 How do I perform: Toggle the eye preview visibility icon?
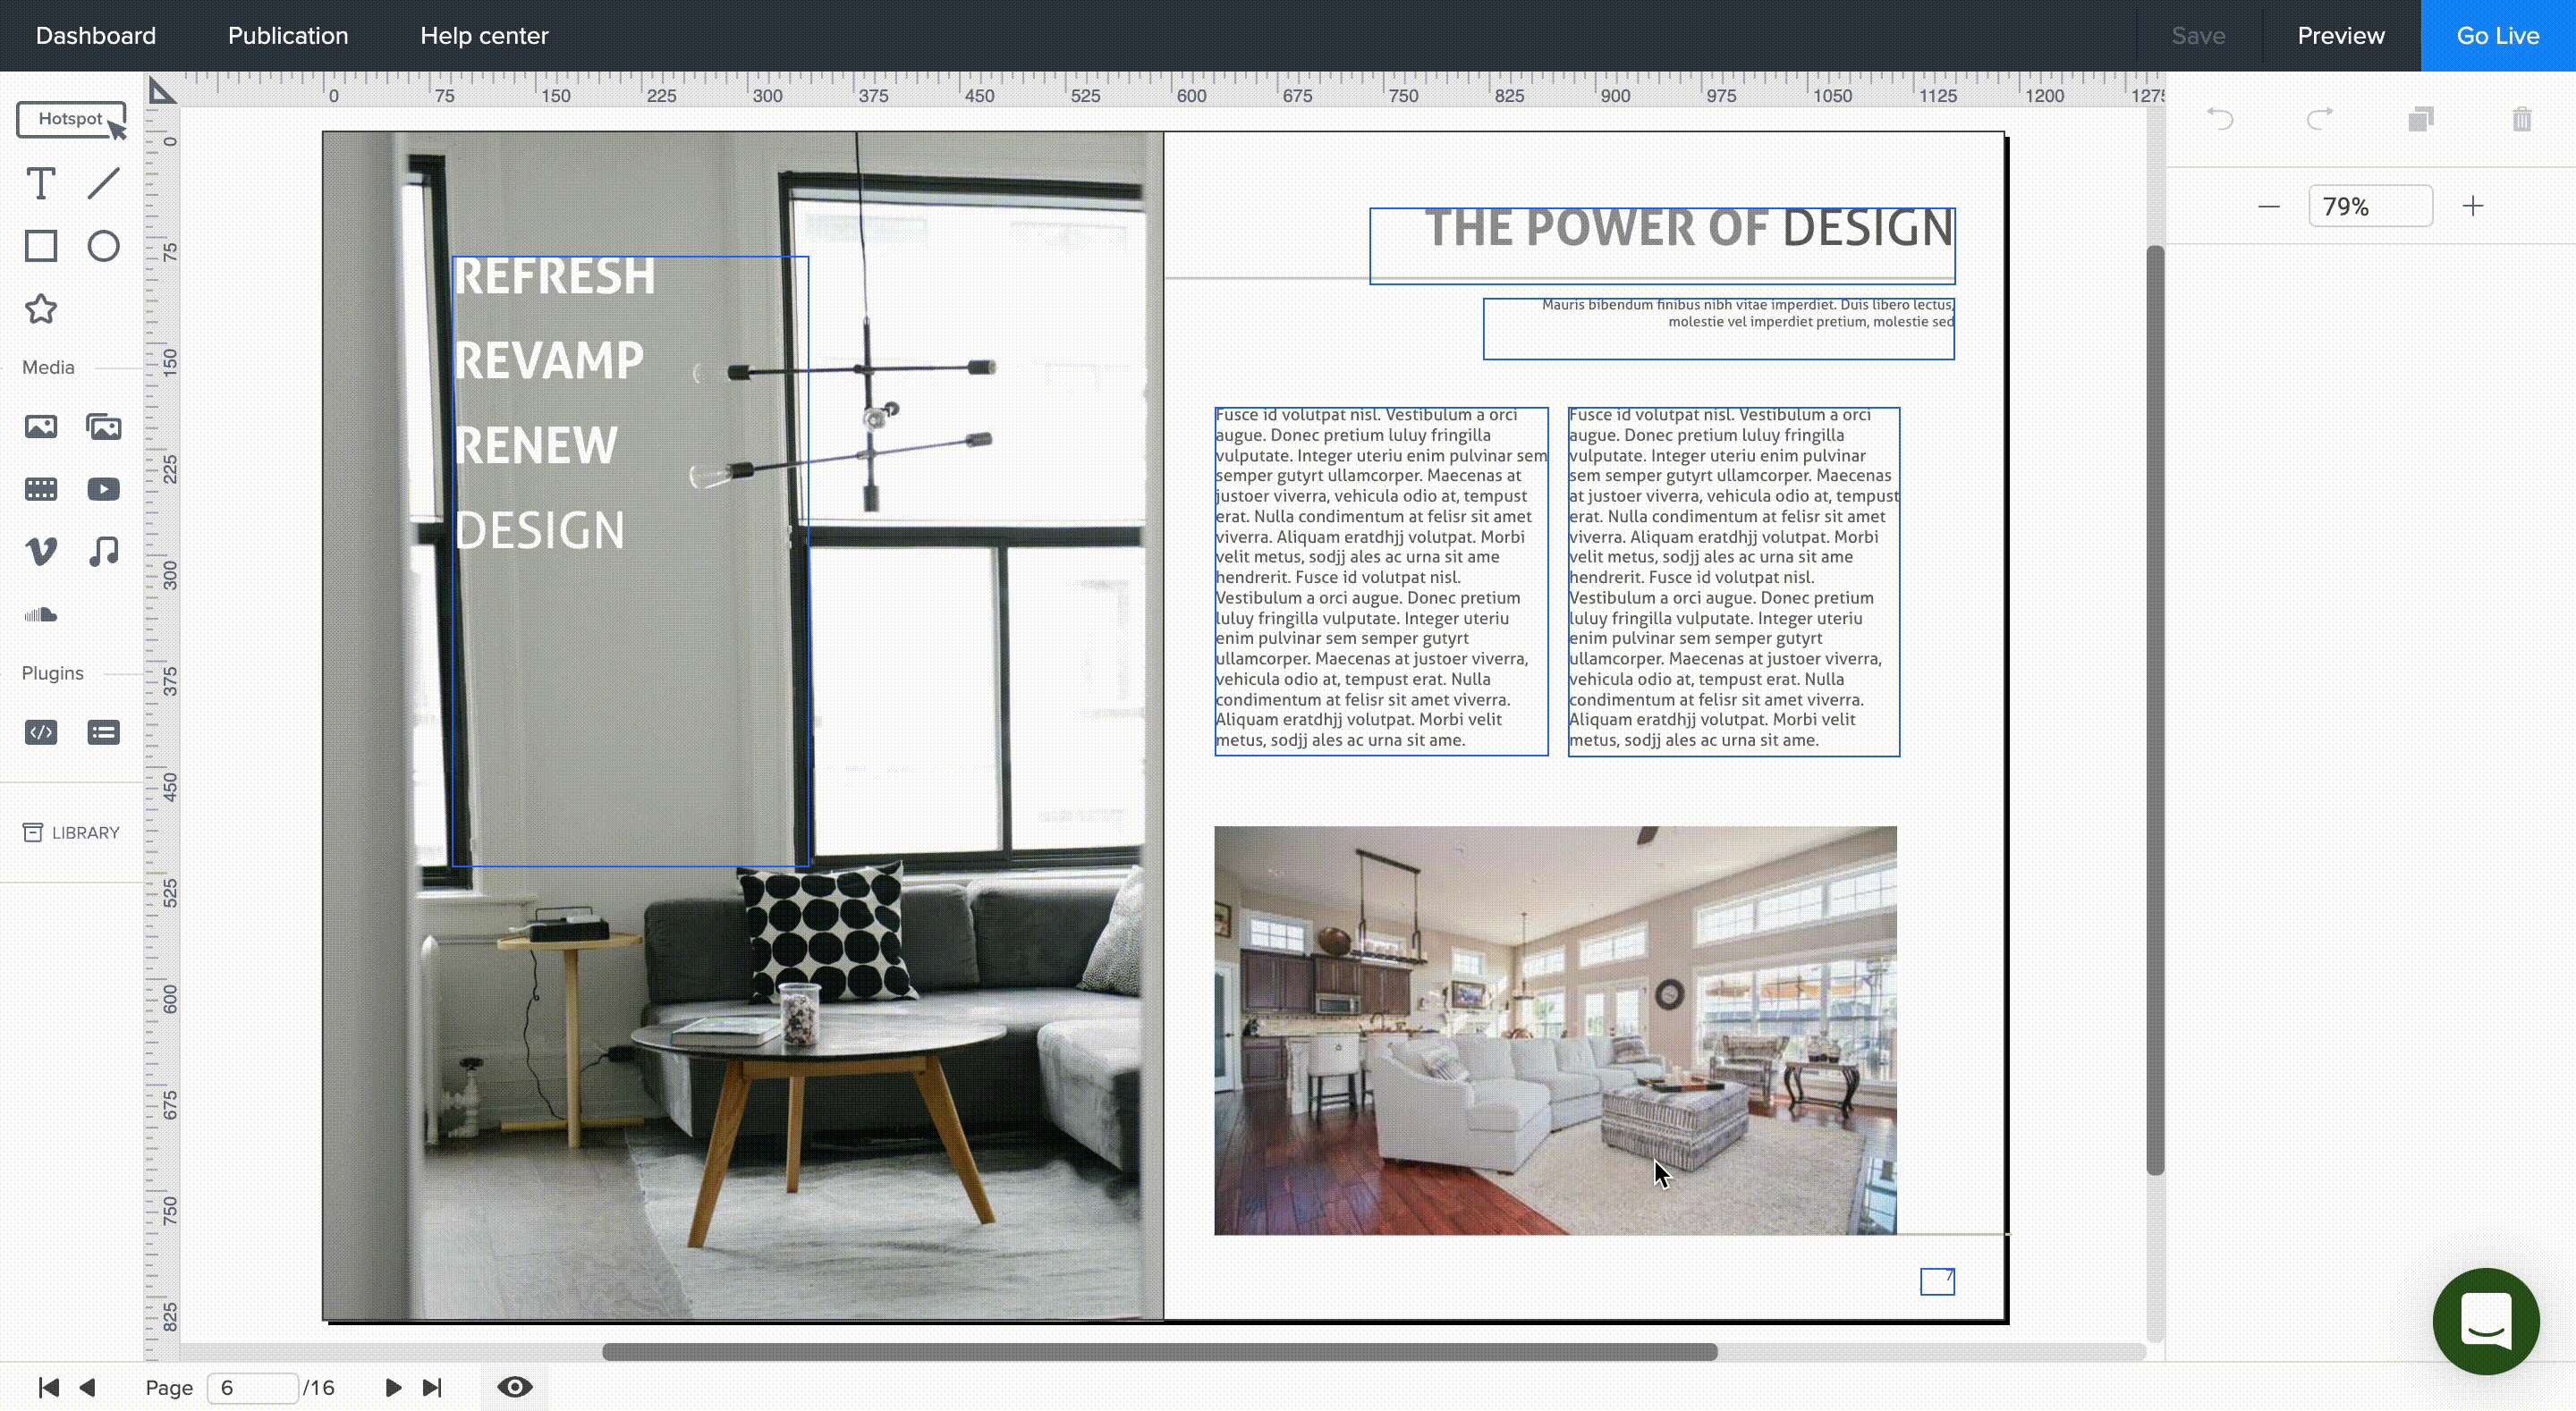coord(515,1387)
